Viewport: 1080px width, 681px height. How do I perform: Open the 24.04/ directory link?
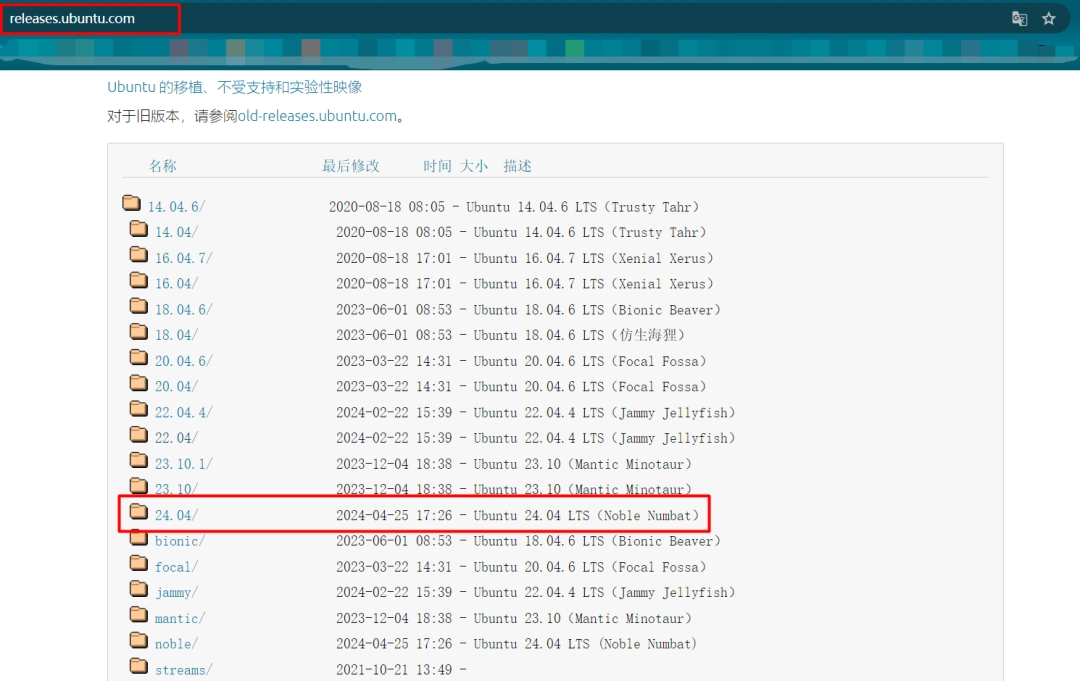(x=176, y=515)
